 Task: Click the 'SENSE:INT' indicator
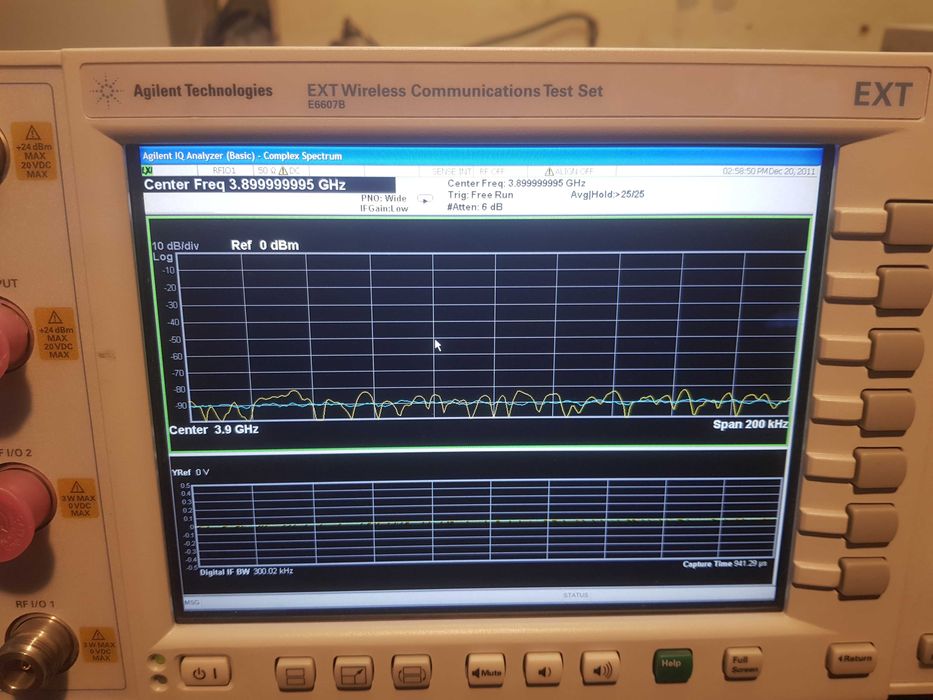pos(452,171)
